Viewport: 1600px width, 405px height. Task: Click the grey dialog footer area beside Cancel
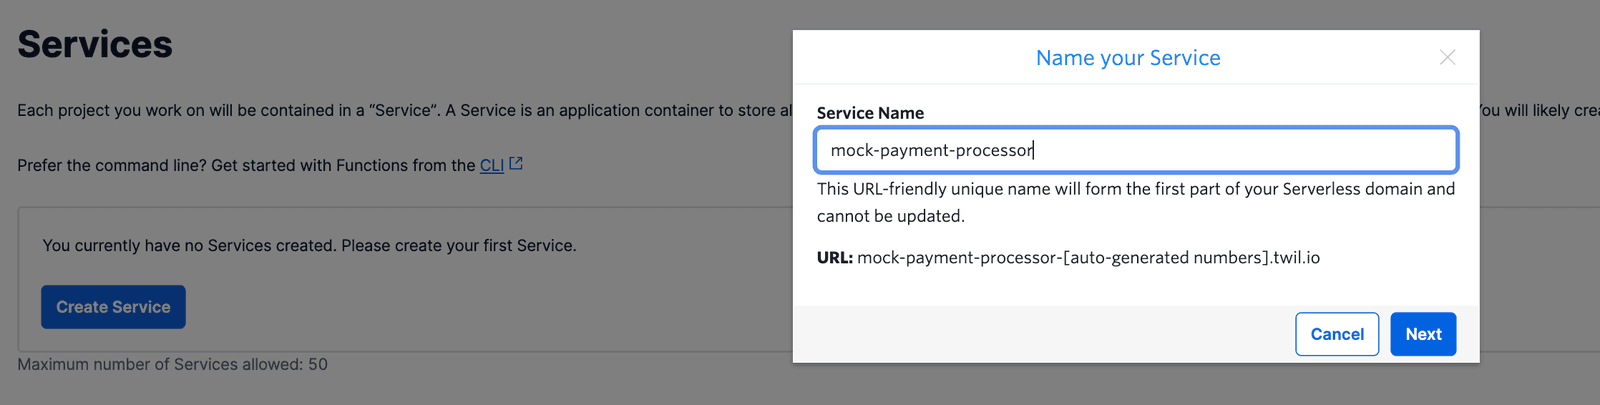(x=1040, y=334)
